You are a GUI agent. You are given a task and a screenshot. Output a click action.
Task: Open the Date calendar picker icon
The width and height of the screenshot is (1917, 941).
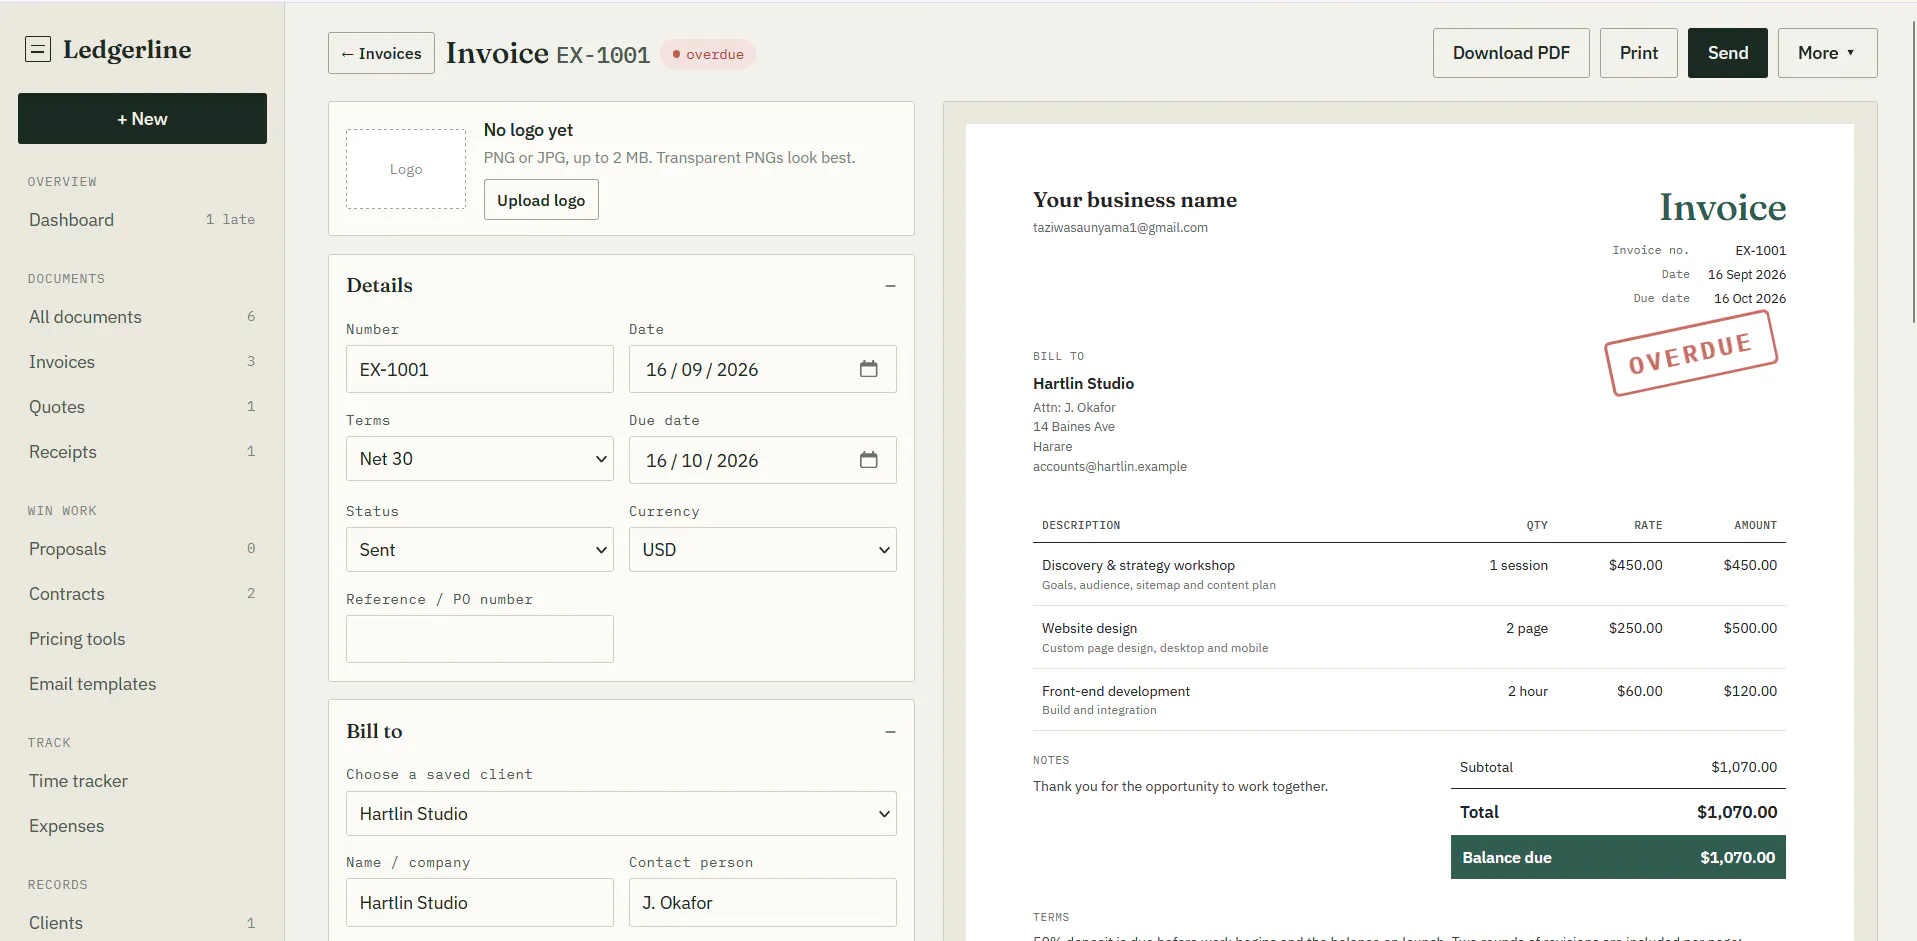click(868, 369)
